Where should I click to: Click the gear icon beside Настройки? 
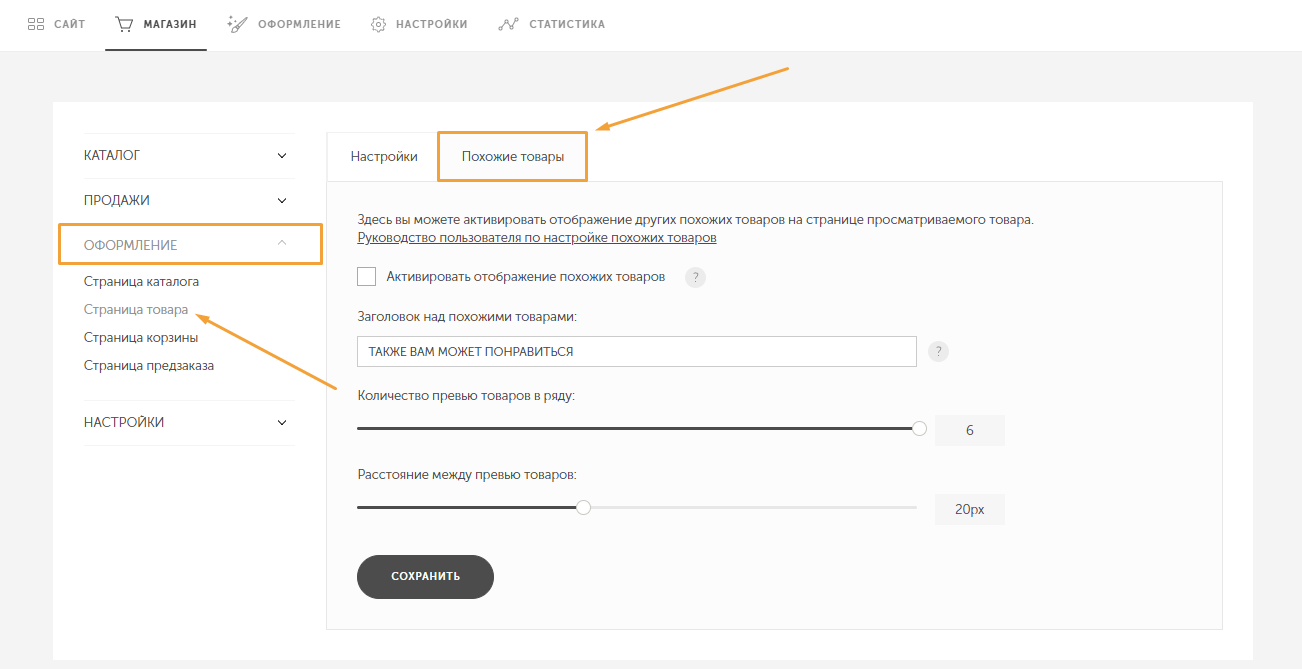coord(379,24)
